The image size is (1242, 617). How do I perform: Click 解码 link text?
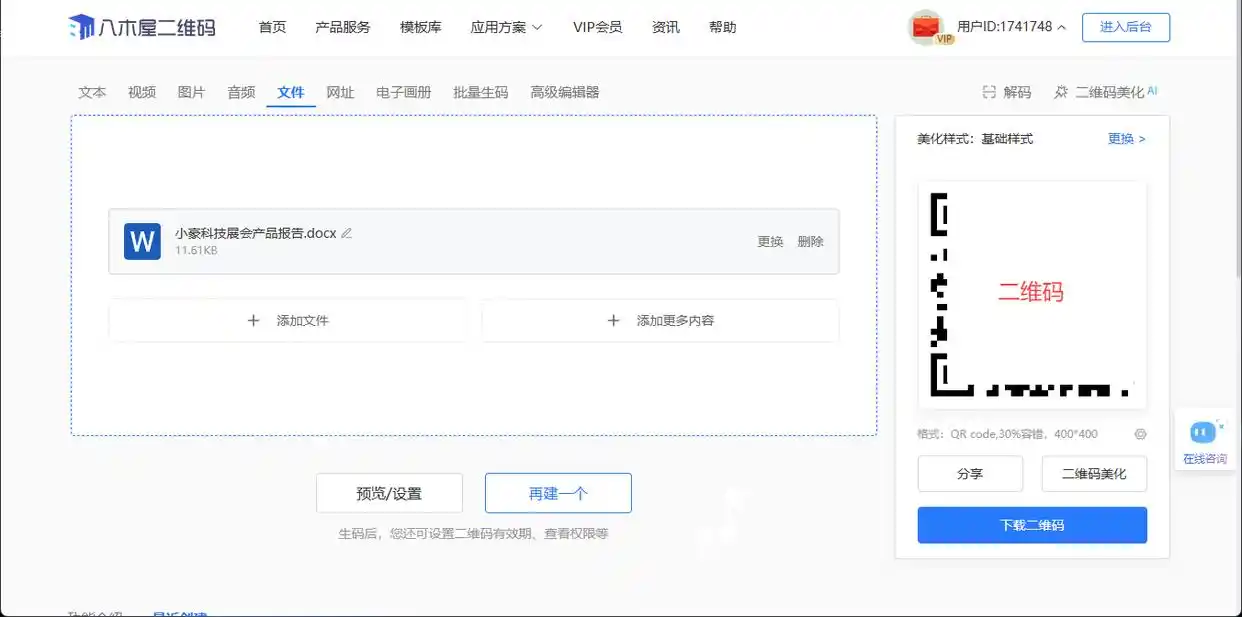1017,92
